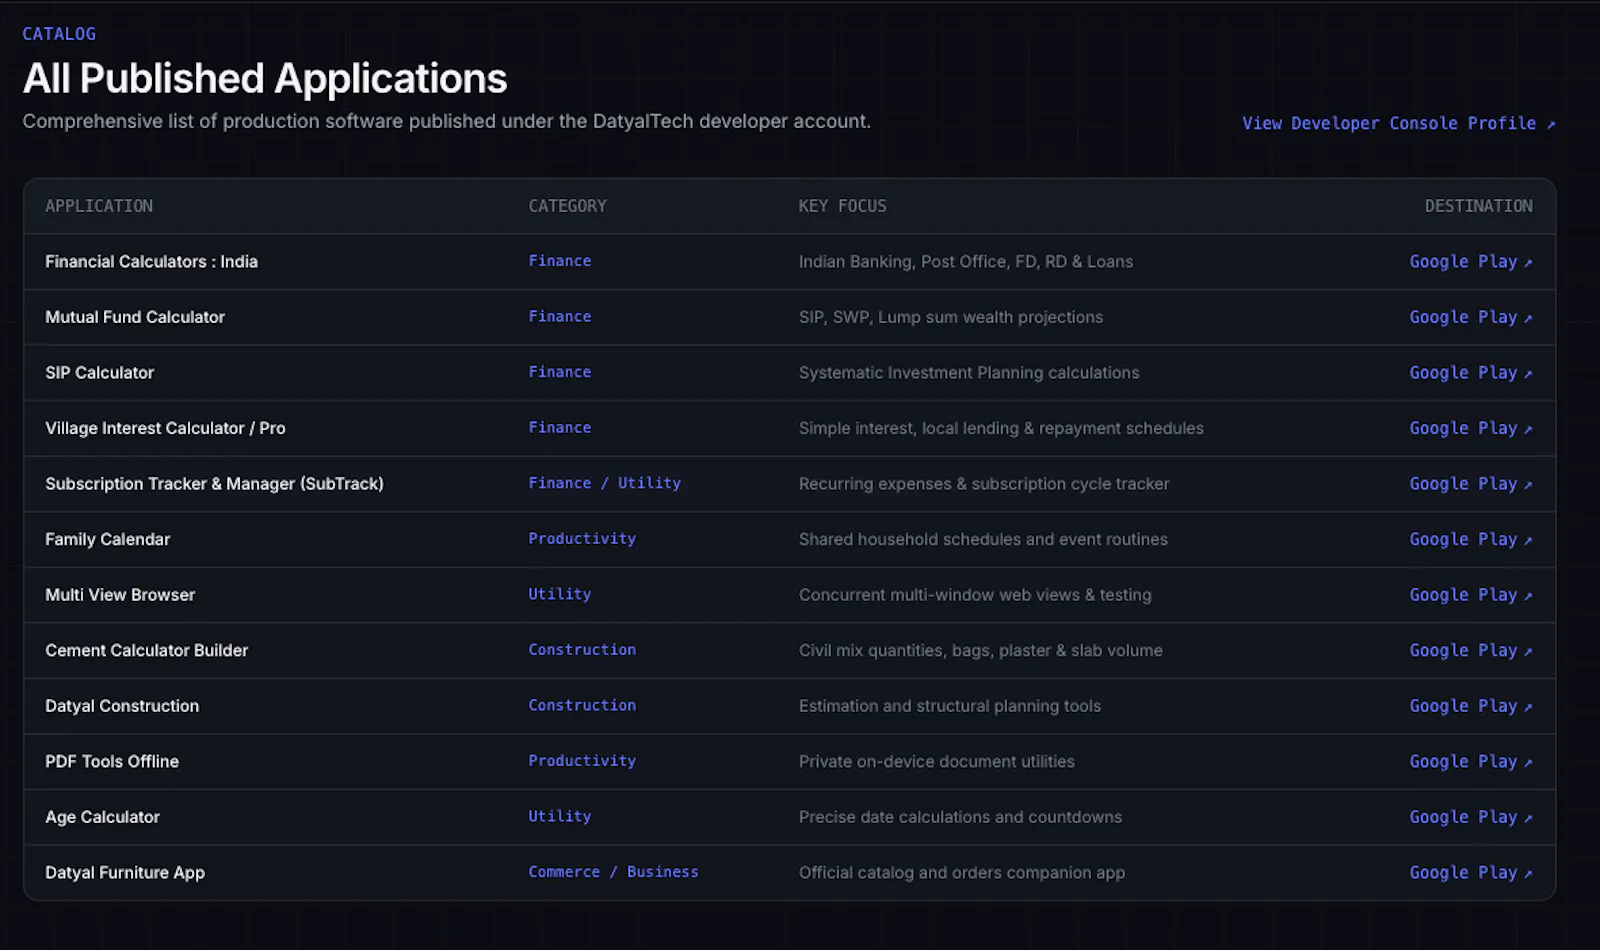Select Subscription Tracker & Manager (SubTrack) name
Viewport: 1600px width, 950px height.
[214, 483]
